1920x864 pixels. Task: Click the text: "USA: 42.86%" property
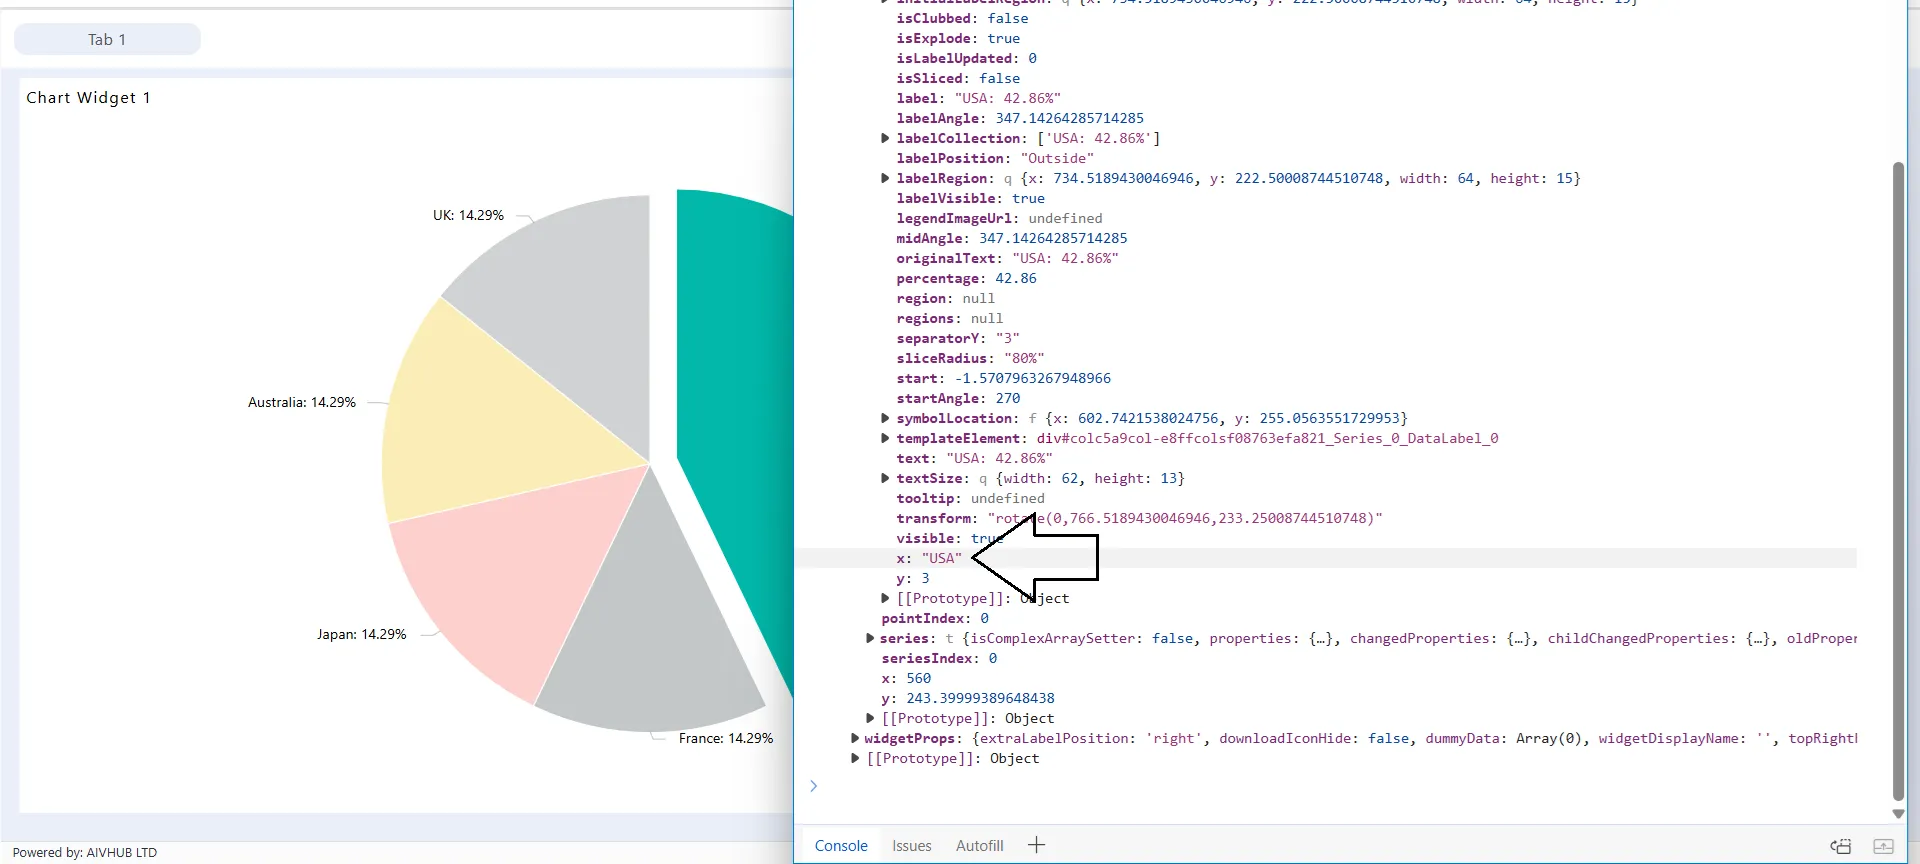974,458
